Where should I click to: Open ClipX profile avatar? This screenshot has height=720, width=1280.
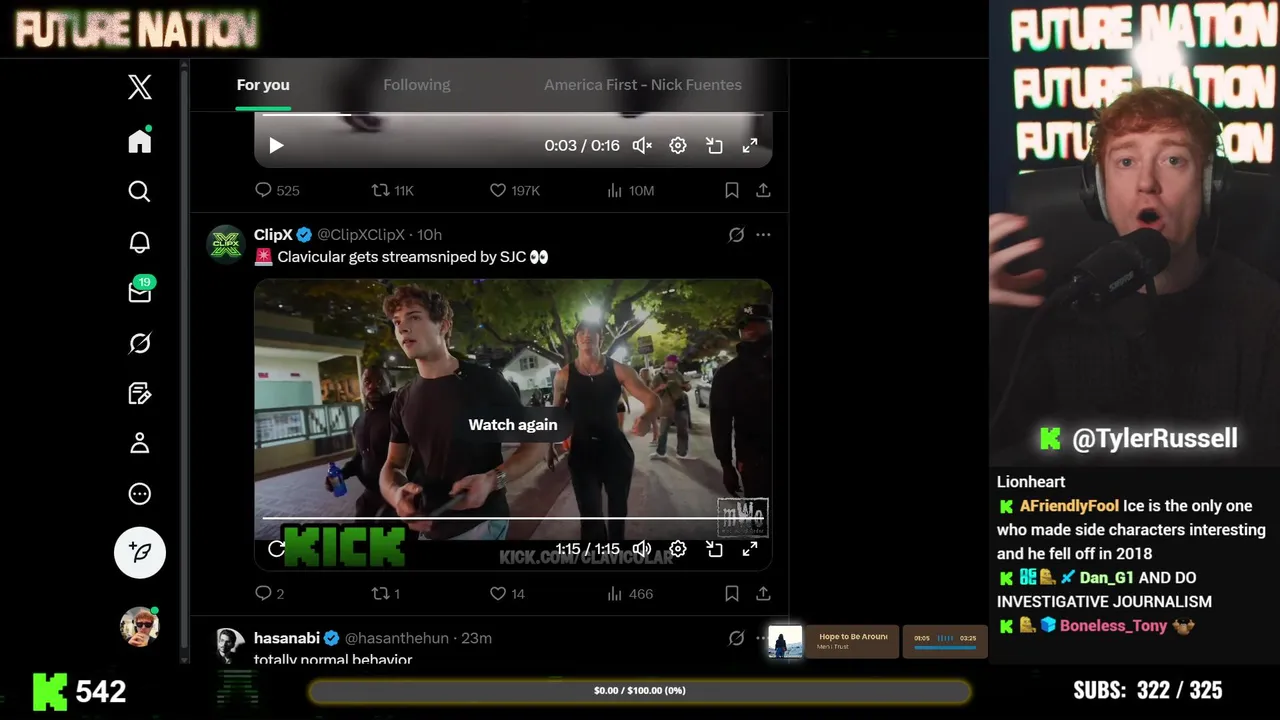[226, 244]
